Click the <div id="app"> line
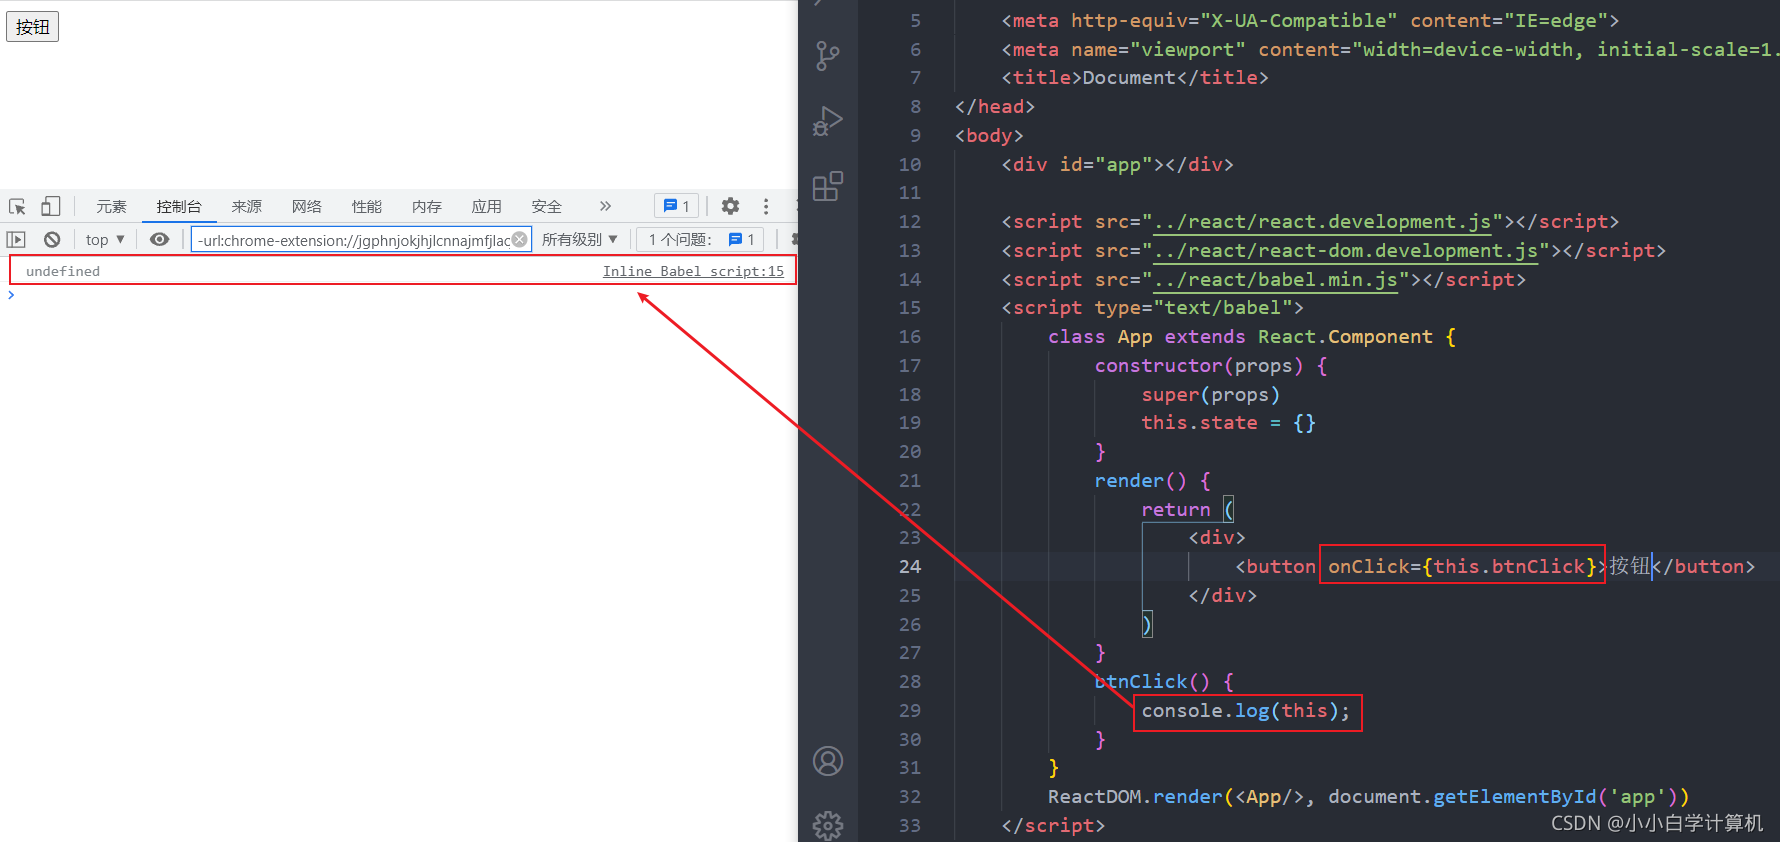Viewport: 1780px width, 842px height. click(x=1117, y=165)
